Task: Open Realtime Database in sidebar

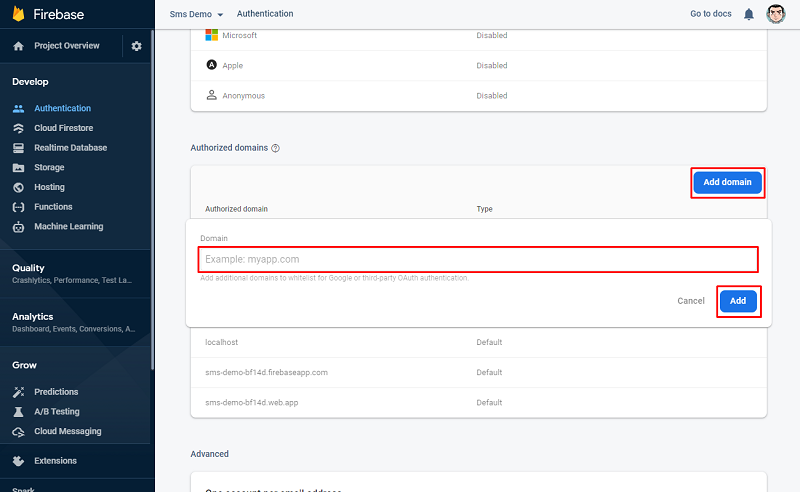Action: [x=70, y=148]
